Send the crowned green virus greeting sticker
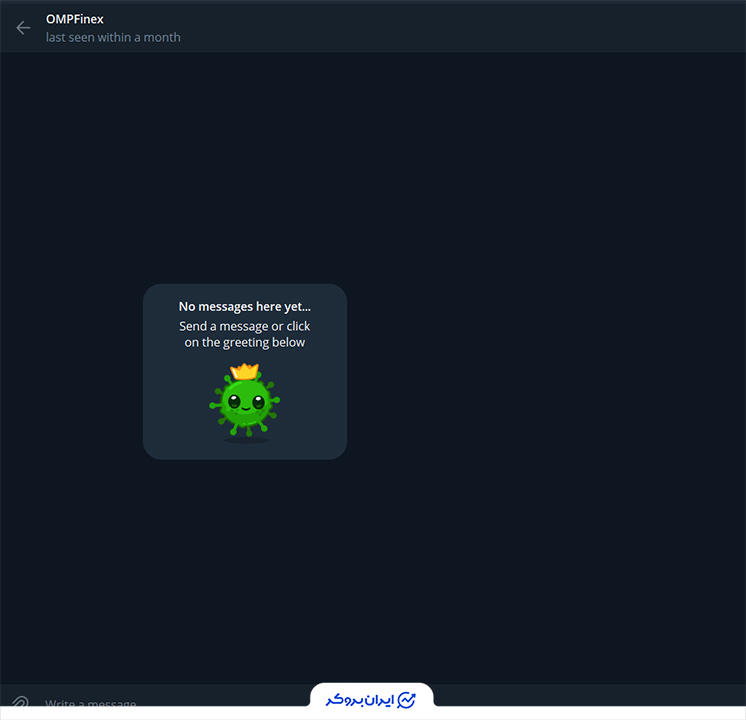746x720 pixels. point(245,402)
